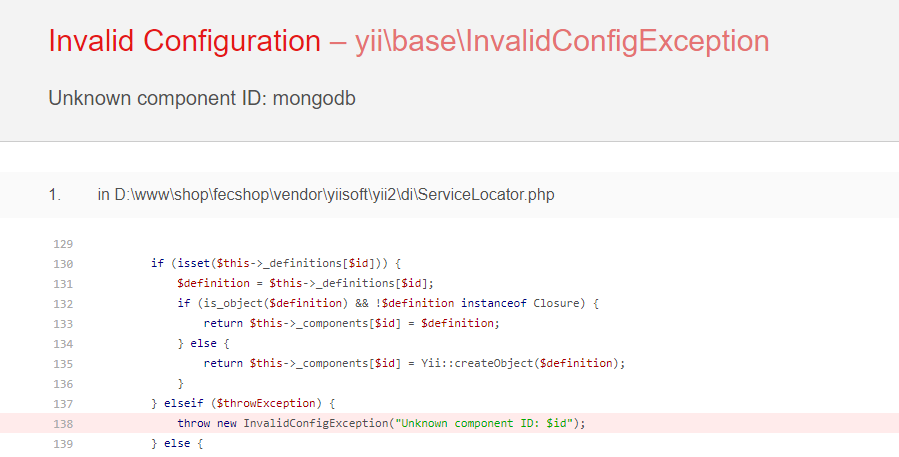Image resolution: width=899 pixels, height=457 pixels.
Task: Click line number 130 in the gutter
Action: click(x=63, y=264)
